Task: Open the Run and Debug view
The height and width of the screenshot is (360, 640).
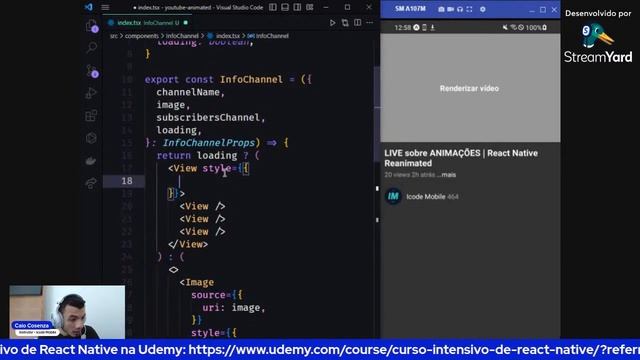Action: coord(91,93)
